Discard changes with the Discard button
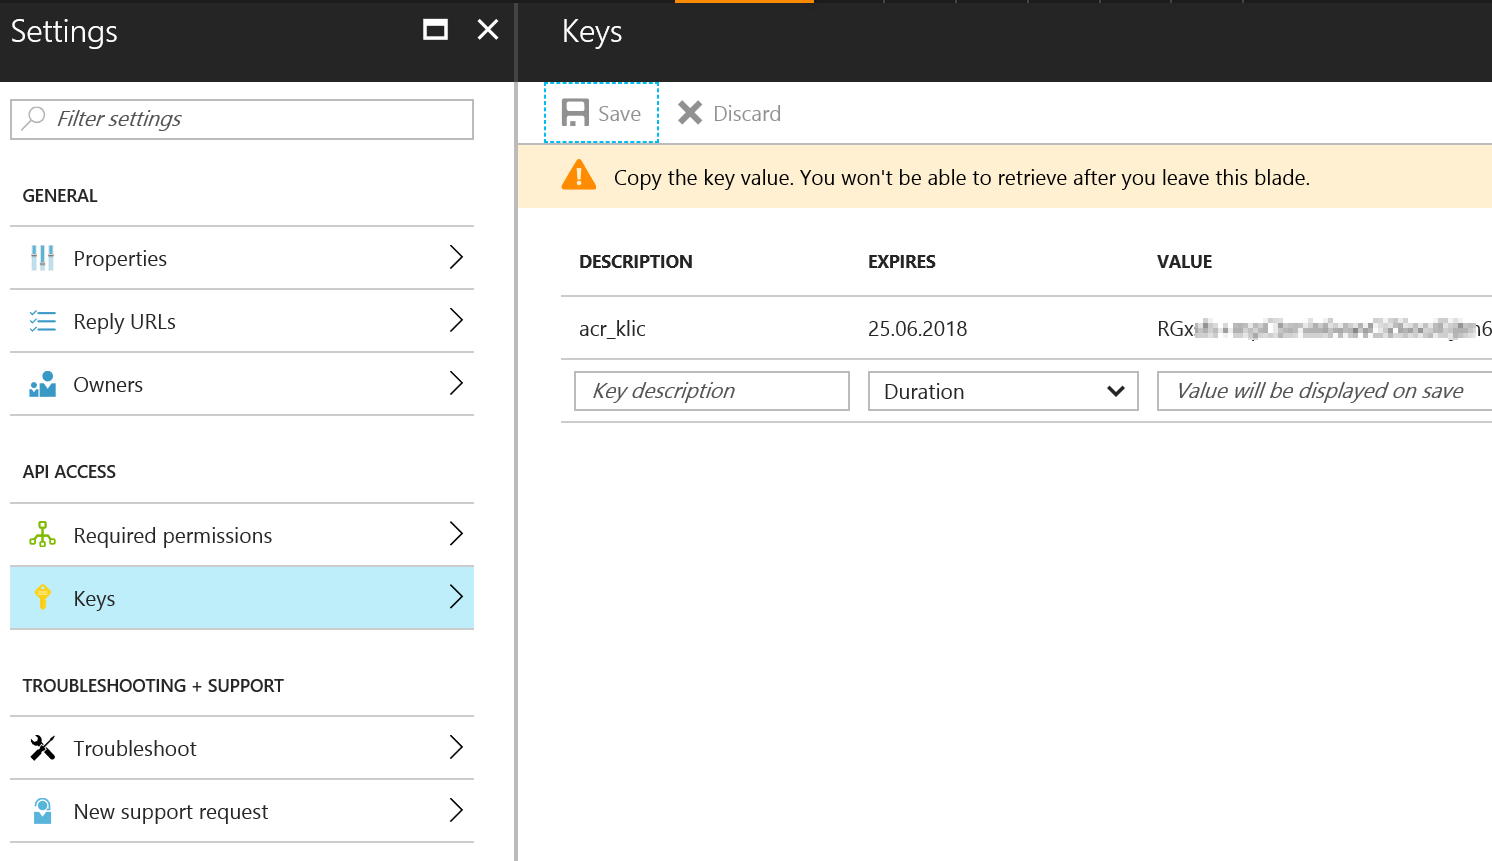Image resolution: width=1492 pixels, height=861 pixels. point(729,113)
